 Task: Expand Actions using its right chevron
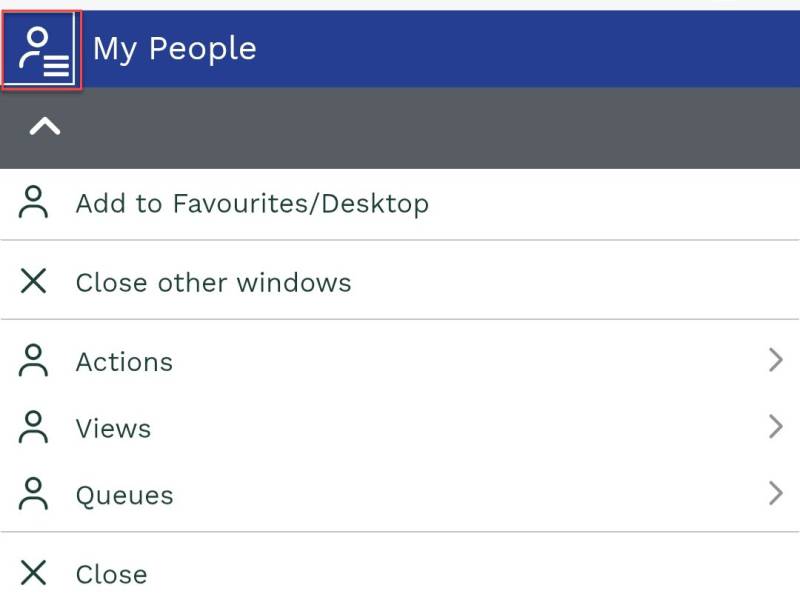tap(775, 361)
